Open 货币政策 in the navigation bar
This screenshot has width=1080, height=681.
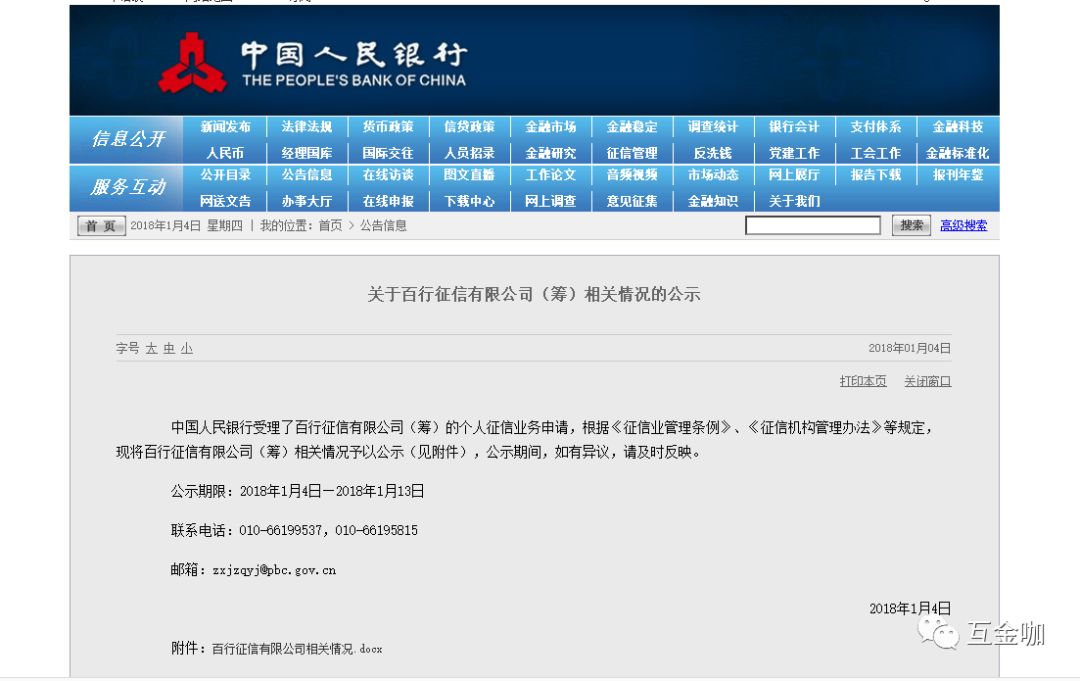click(x=388, y=127)
